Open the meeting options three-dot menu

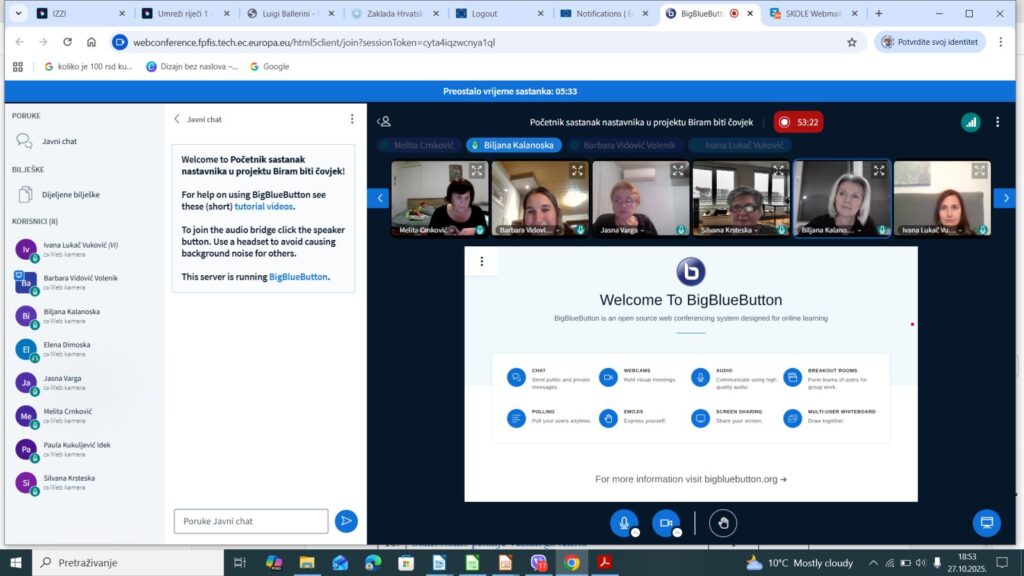point(997,122)
